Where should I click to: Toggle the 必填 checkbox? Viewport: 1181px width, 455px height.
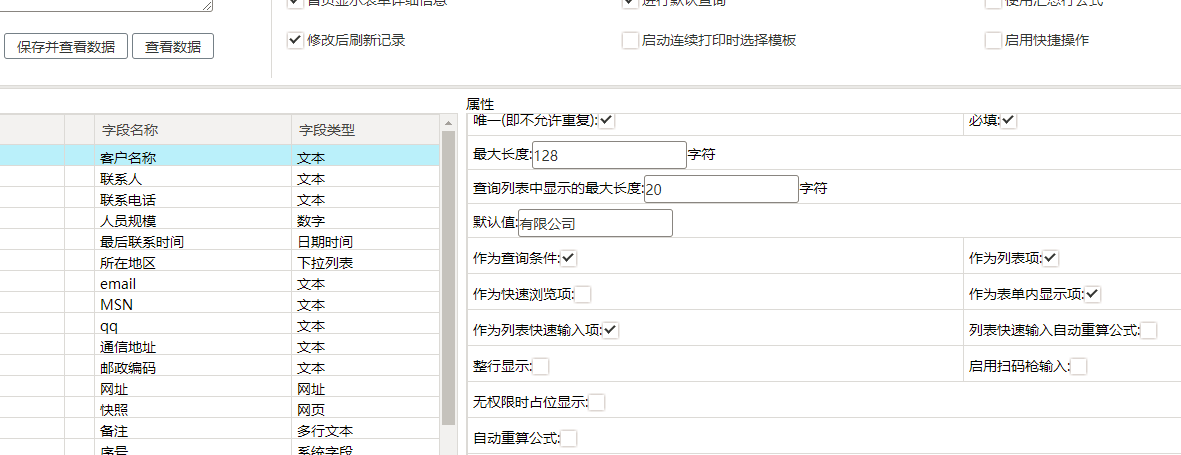tap(1009, 121)
